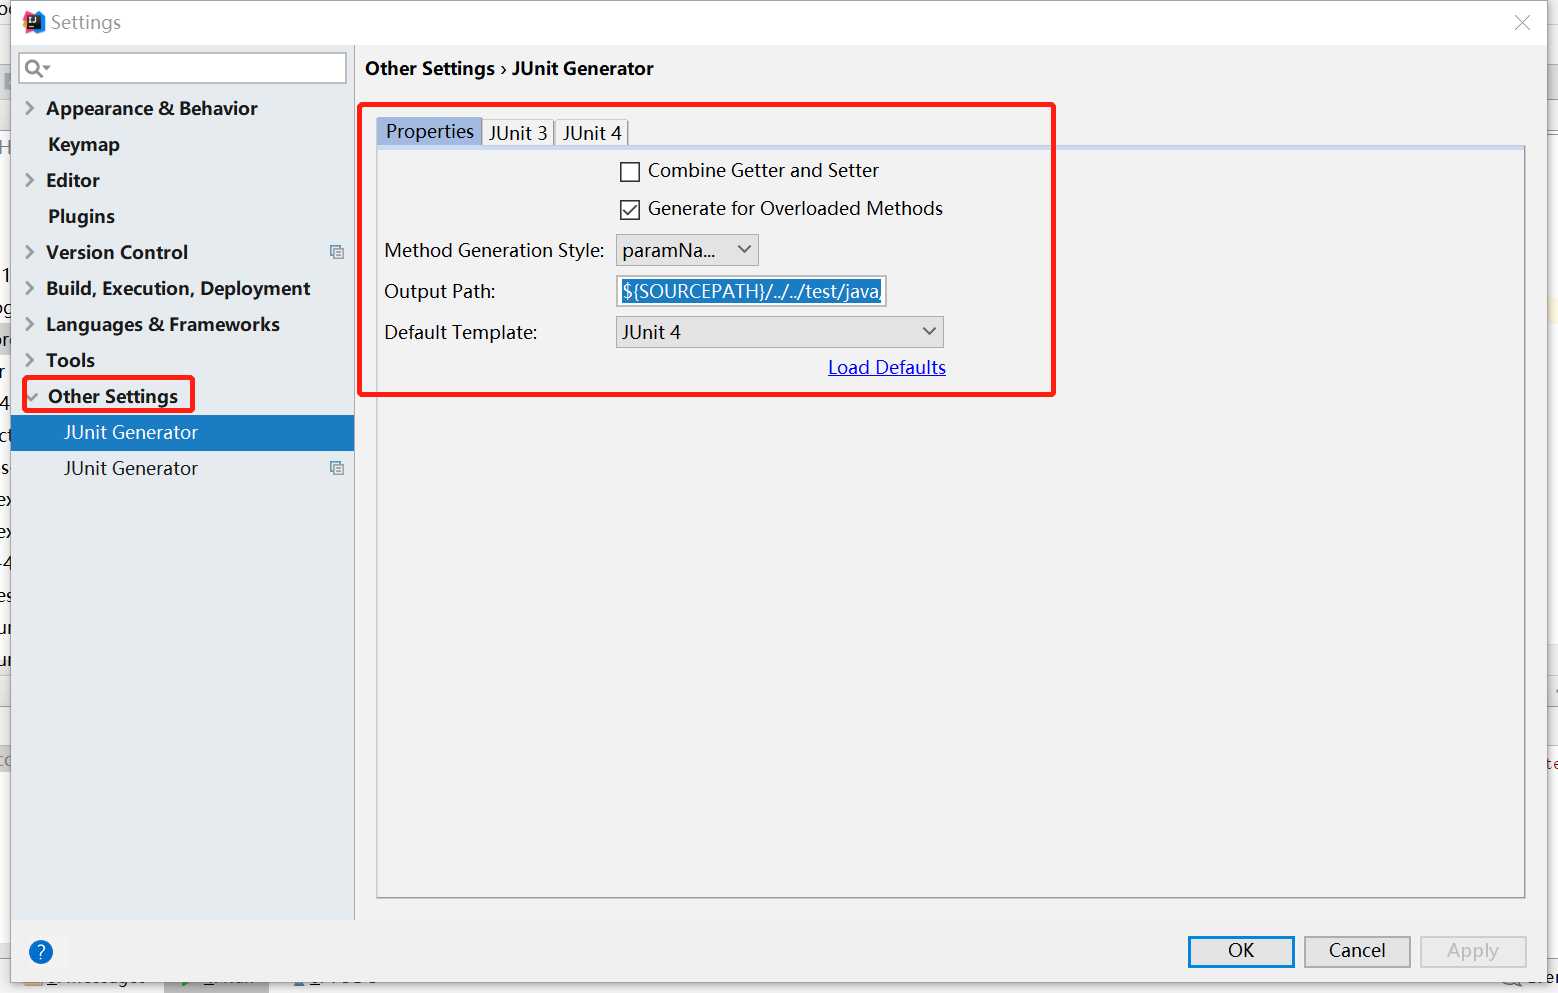Click the Version Control label
Image resolution: width=1558 pixels, height=993 pixels.
click(117, 252)
